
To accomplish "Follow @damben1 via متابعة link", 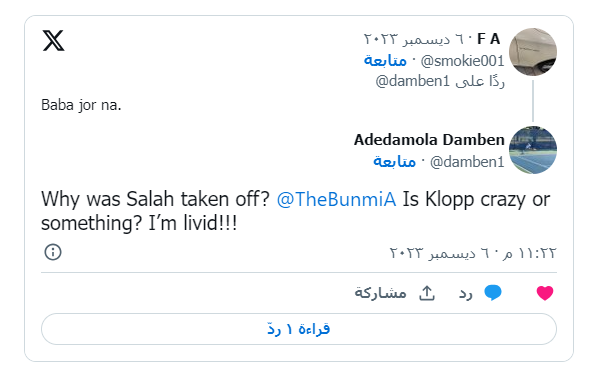I will [394, 162].
